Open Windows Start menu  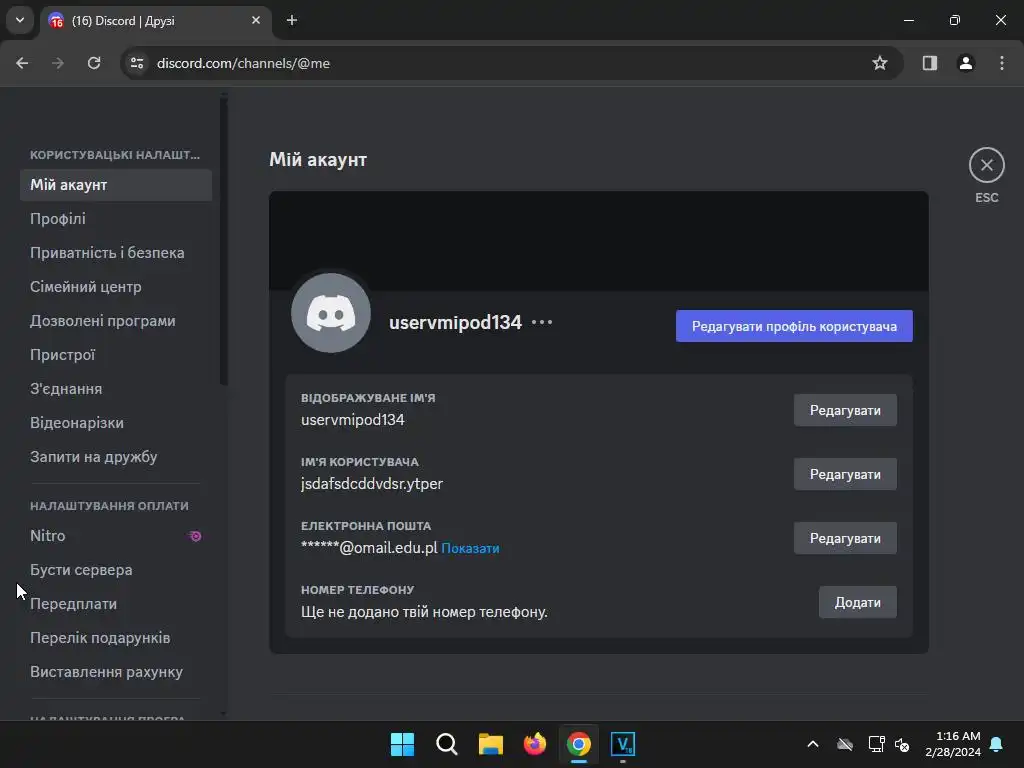[x=402, y=744]
